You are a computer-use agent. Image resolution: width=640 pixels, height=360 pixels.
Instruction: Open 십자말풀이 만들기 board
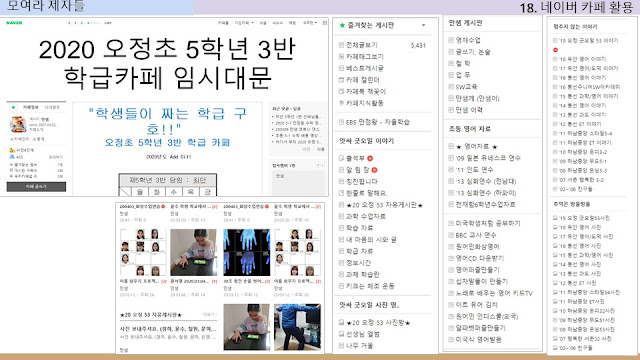pyautogui.click(x=482, y=282)
